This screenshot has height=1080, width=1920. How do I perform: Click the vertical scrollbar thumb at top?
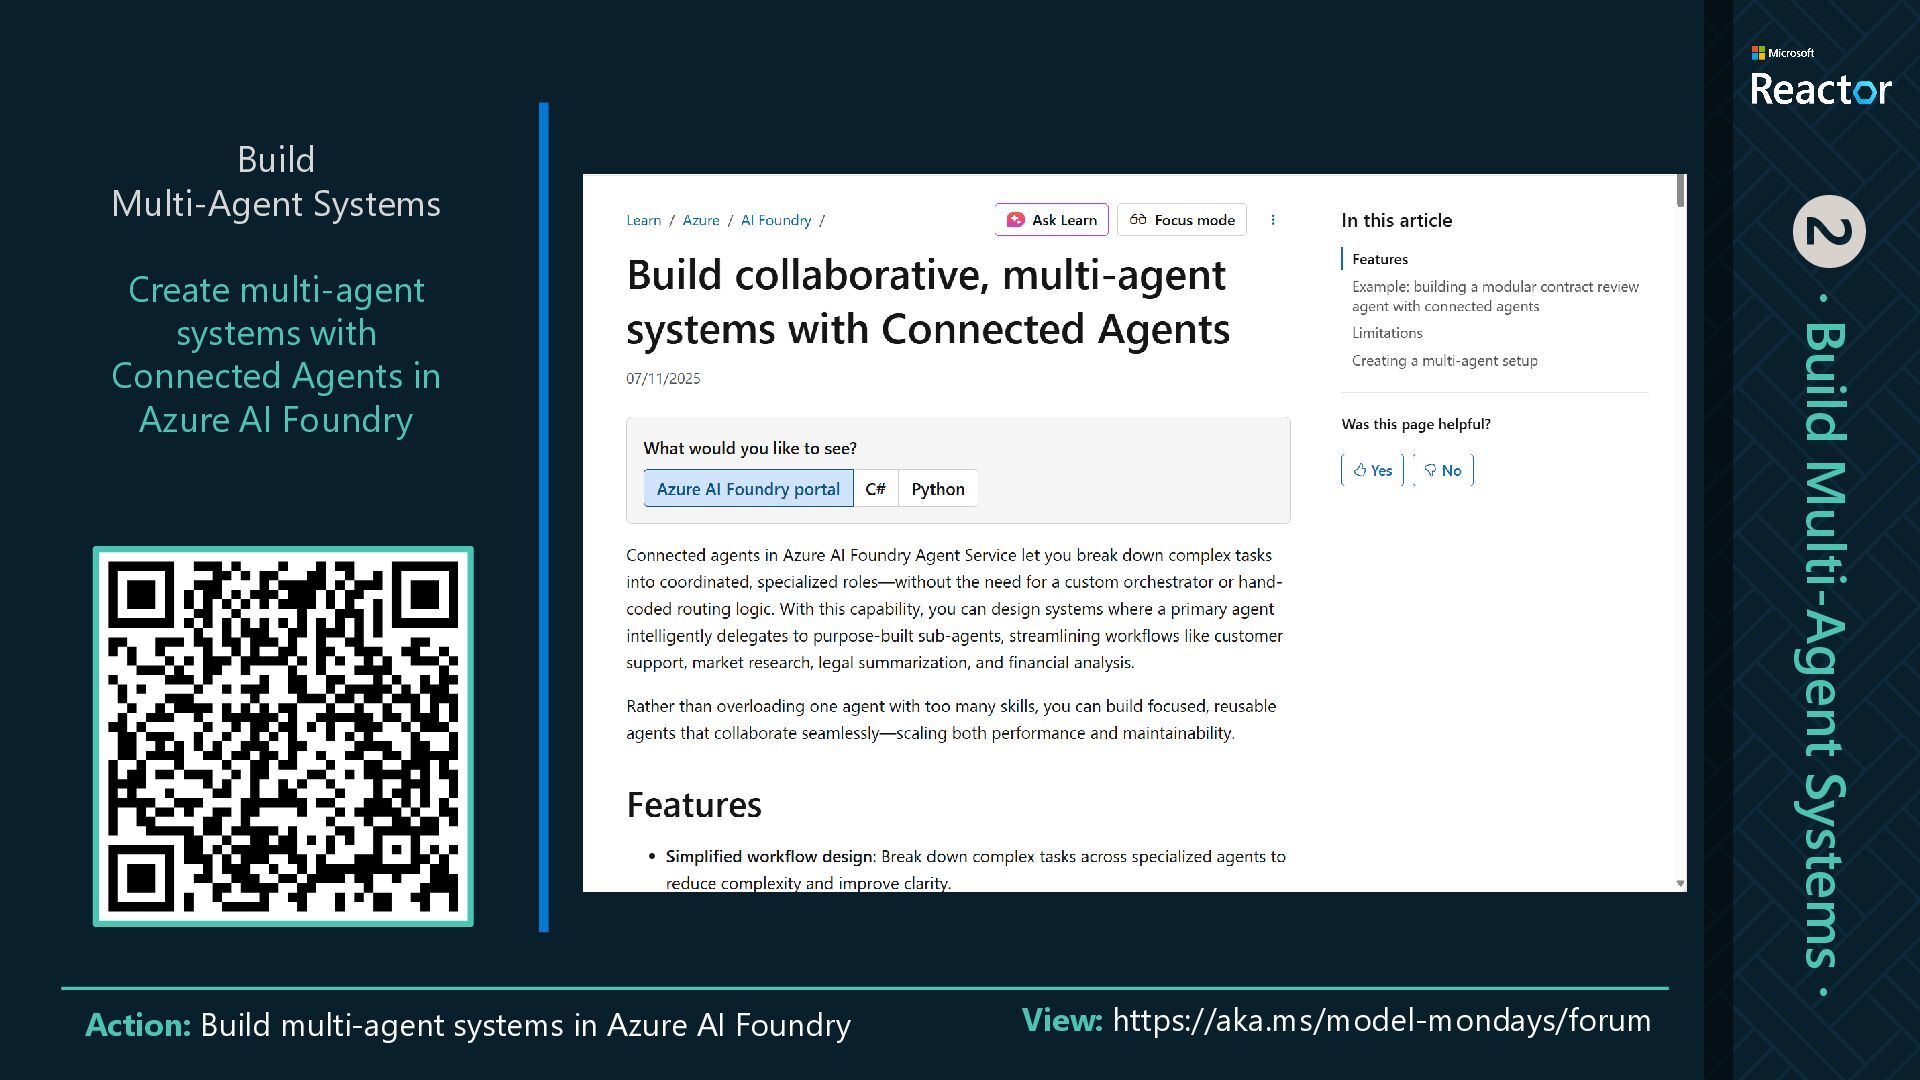coord(1681,191)
